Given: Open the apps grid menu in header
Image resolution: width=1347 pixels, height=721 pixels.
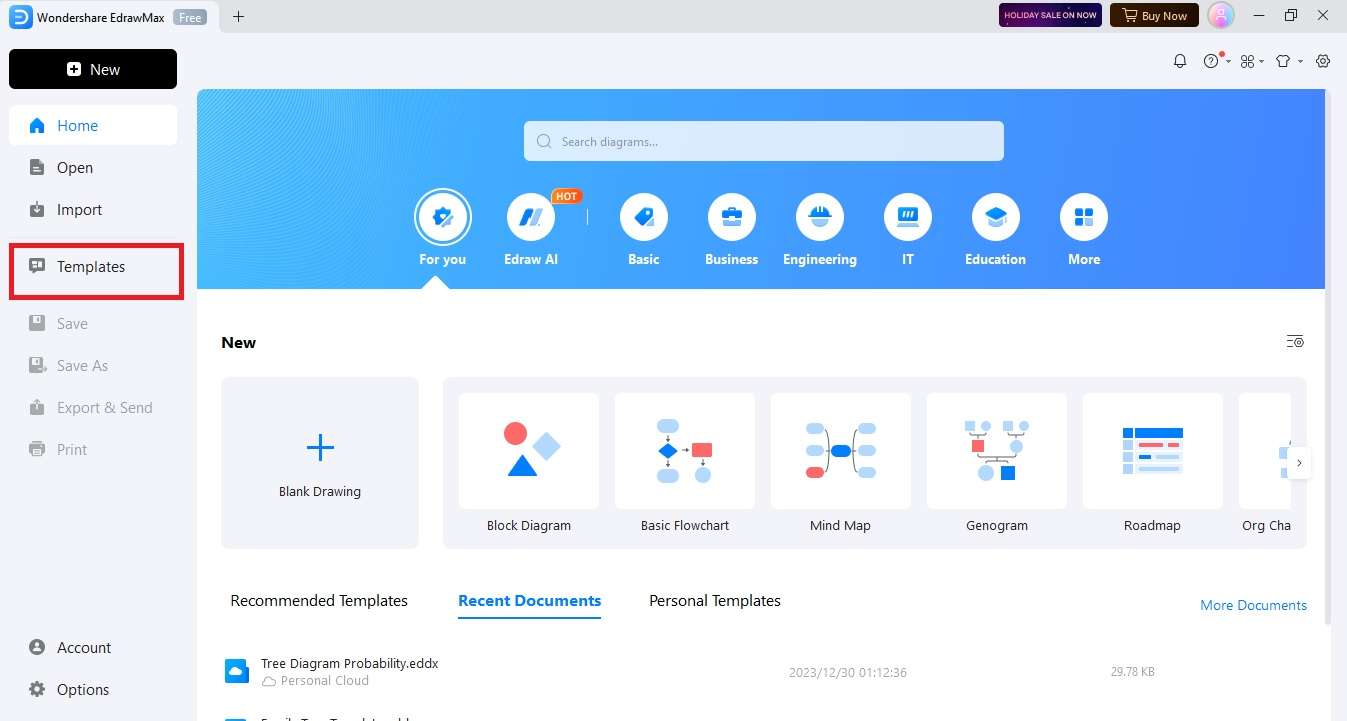Looking at the screenshot, I should tap(1247, 61).
